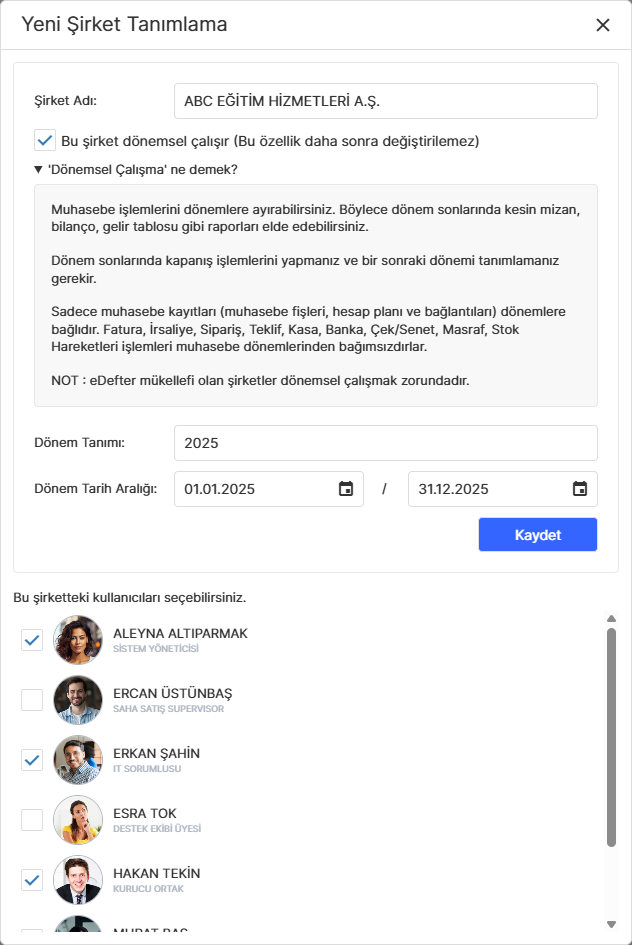
Task: Open the calendar for start date 01.01.2025
Action: (x=344, y=489)
